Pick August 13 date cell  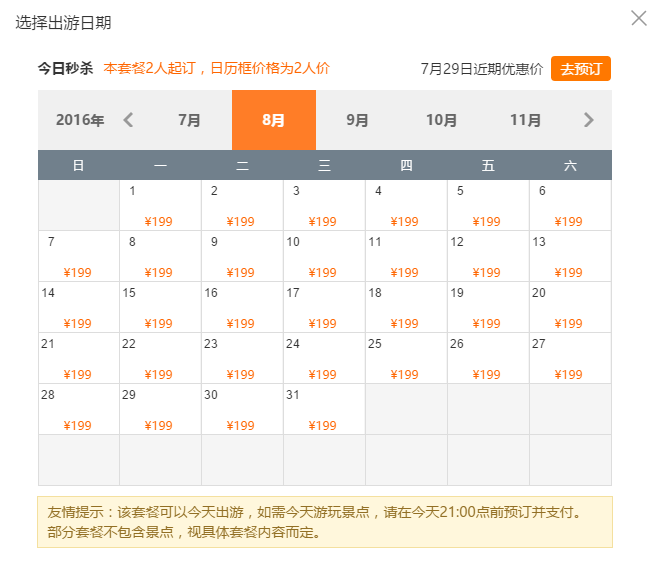point(570,256)
